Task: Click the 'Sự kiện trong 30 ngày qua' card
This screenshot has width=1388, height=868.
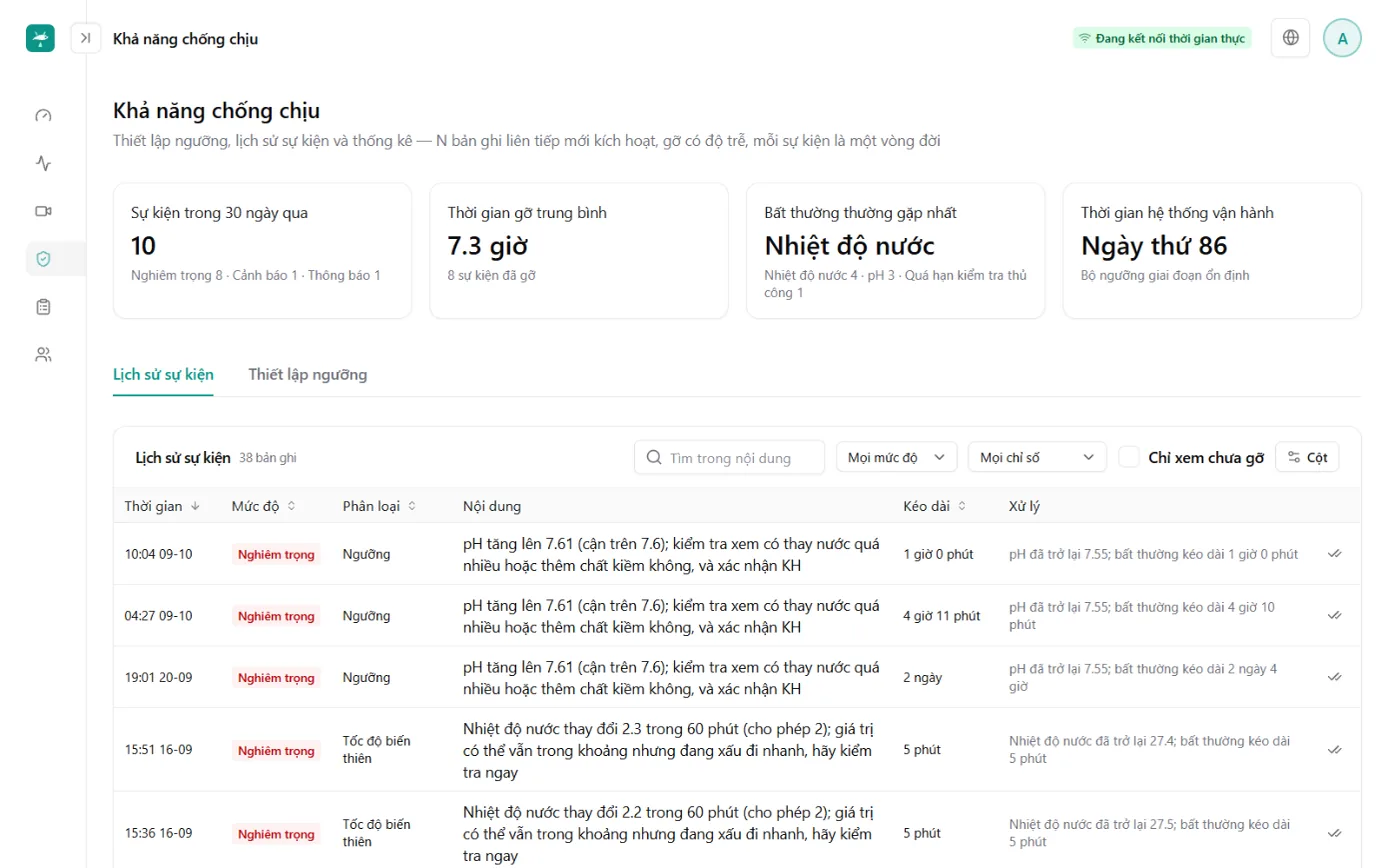Action: pyautogui.click(x=262, y=251)
